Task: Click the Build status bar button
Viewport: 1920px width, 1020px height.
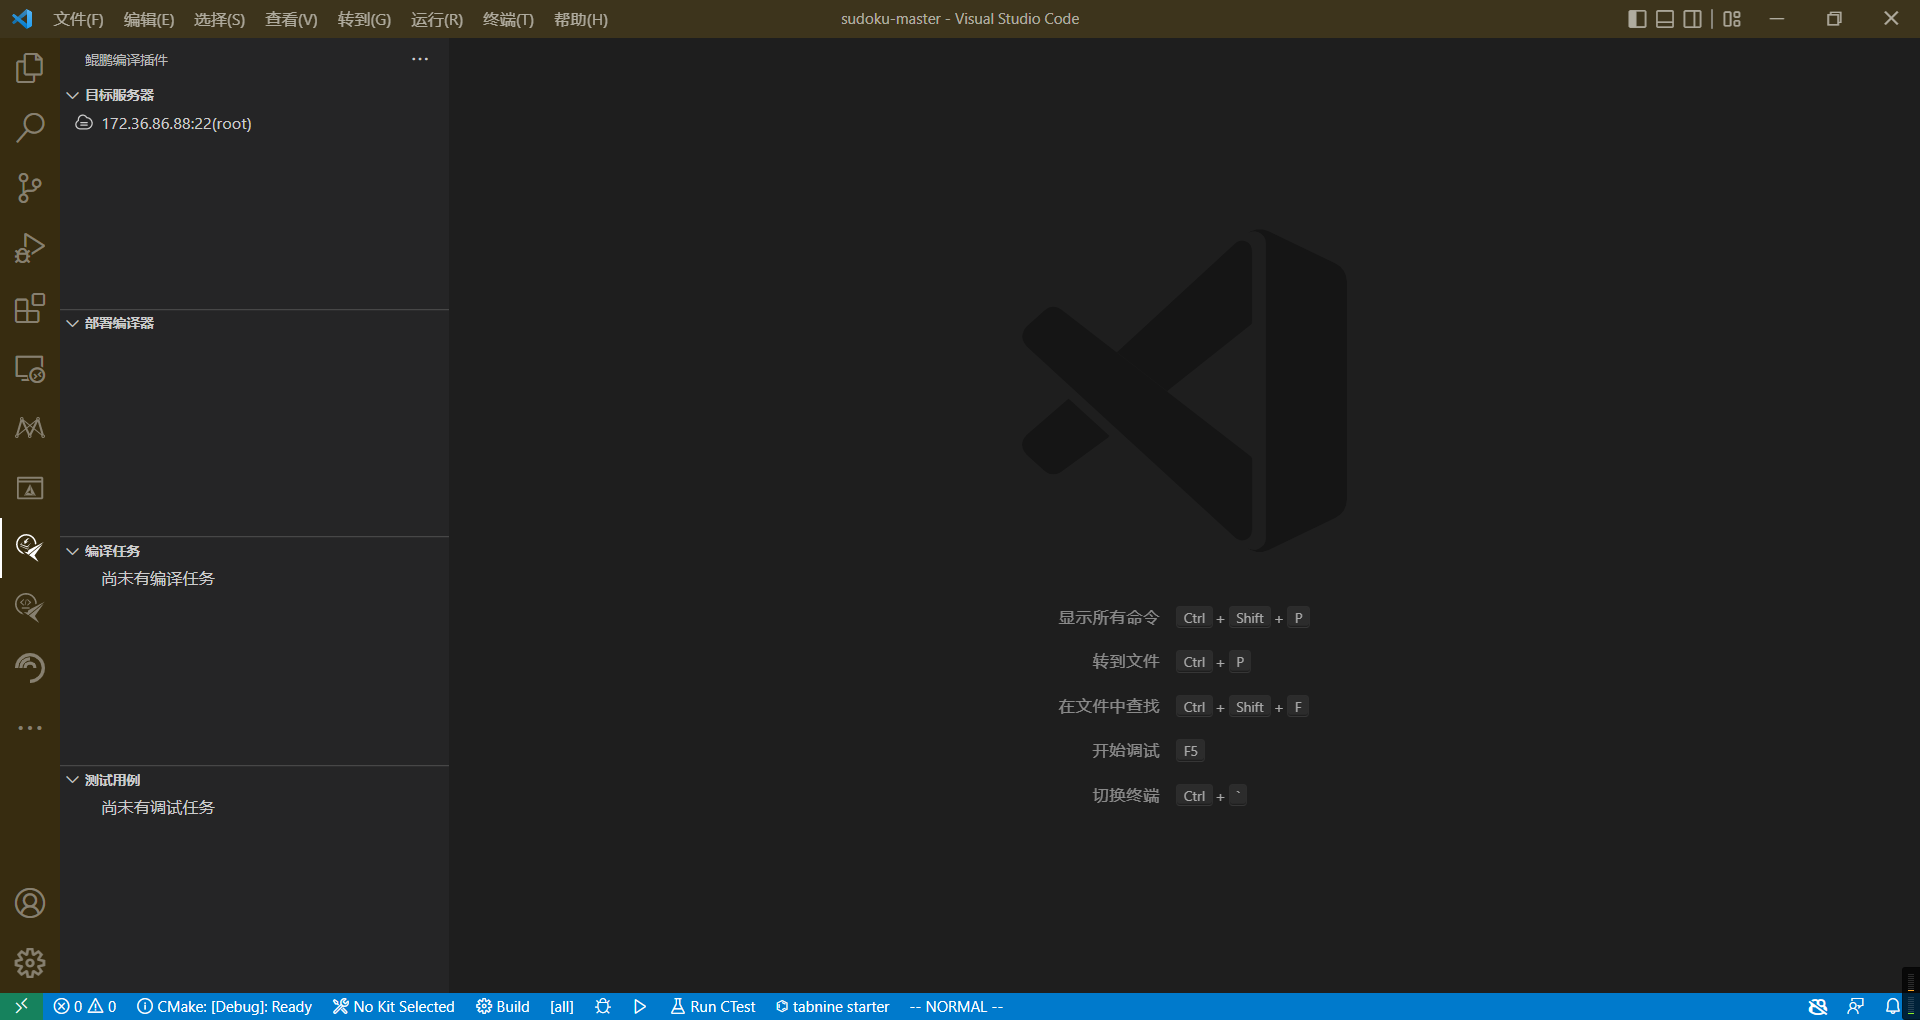Action: [x=503, y=1006]
